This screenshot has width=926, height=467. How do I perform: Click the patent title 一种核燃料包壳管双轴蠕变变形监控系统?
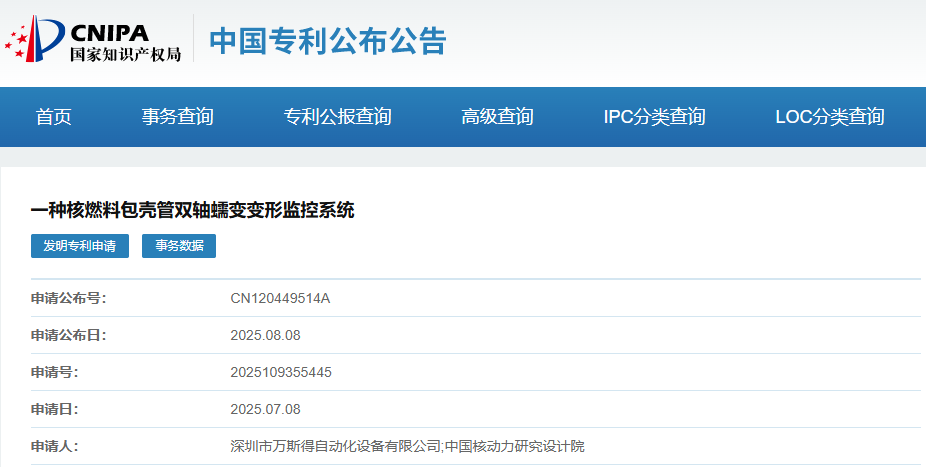[x=193, y=210]
